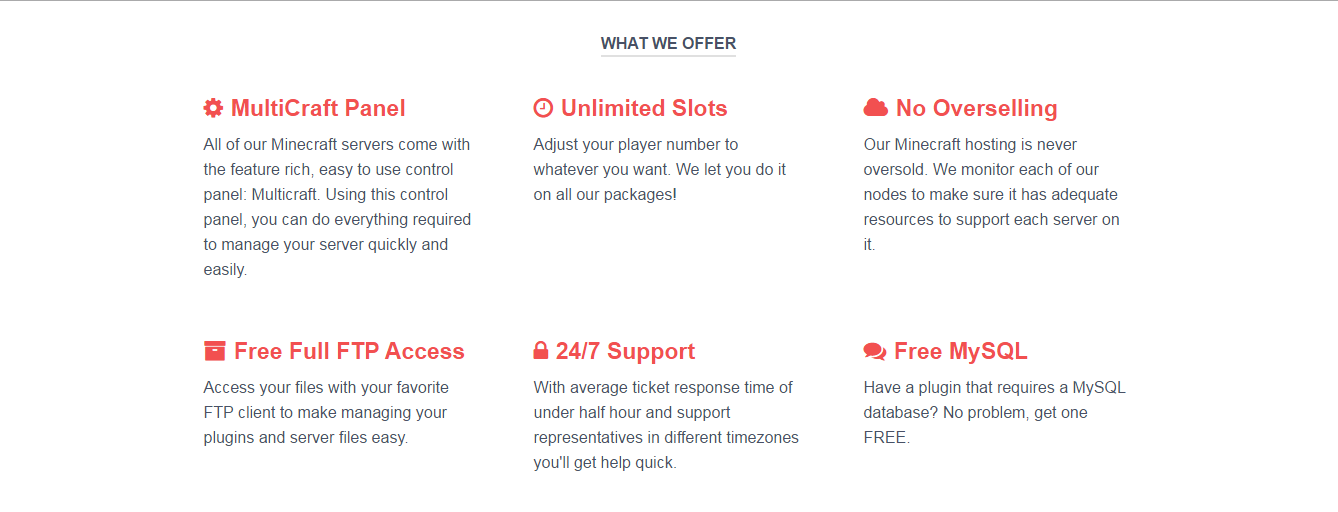
Task: Click the MultiCraft control panel description paragraph
Action: (337, 207)
